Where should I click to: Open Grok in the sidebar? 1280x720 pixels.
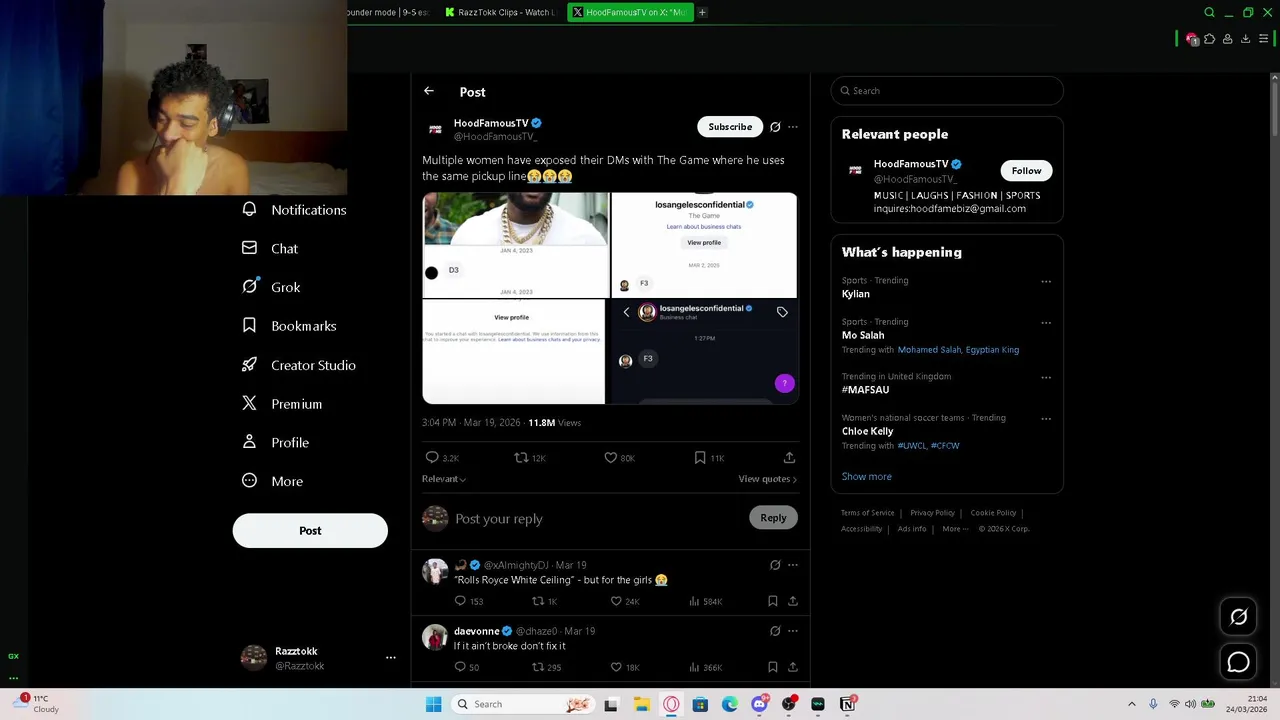tap(271, 287)
